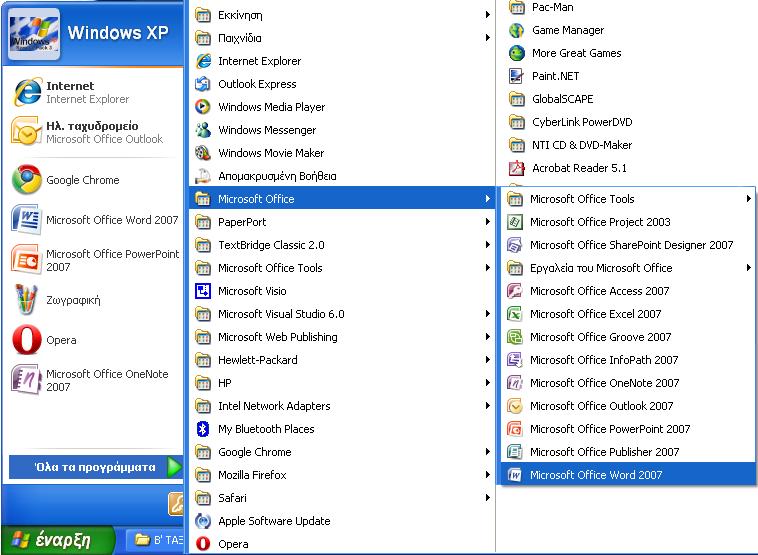Launch Microsoft Office Groove 2007
758x555 pixels.
click(628, 337)
